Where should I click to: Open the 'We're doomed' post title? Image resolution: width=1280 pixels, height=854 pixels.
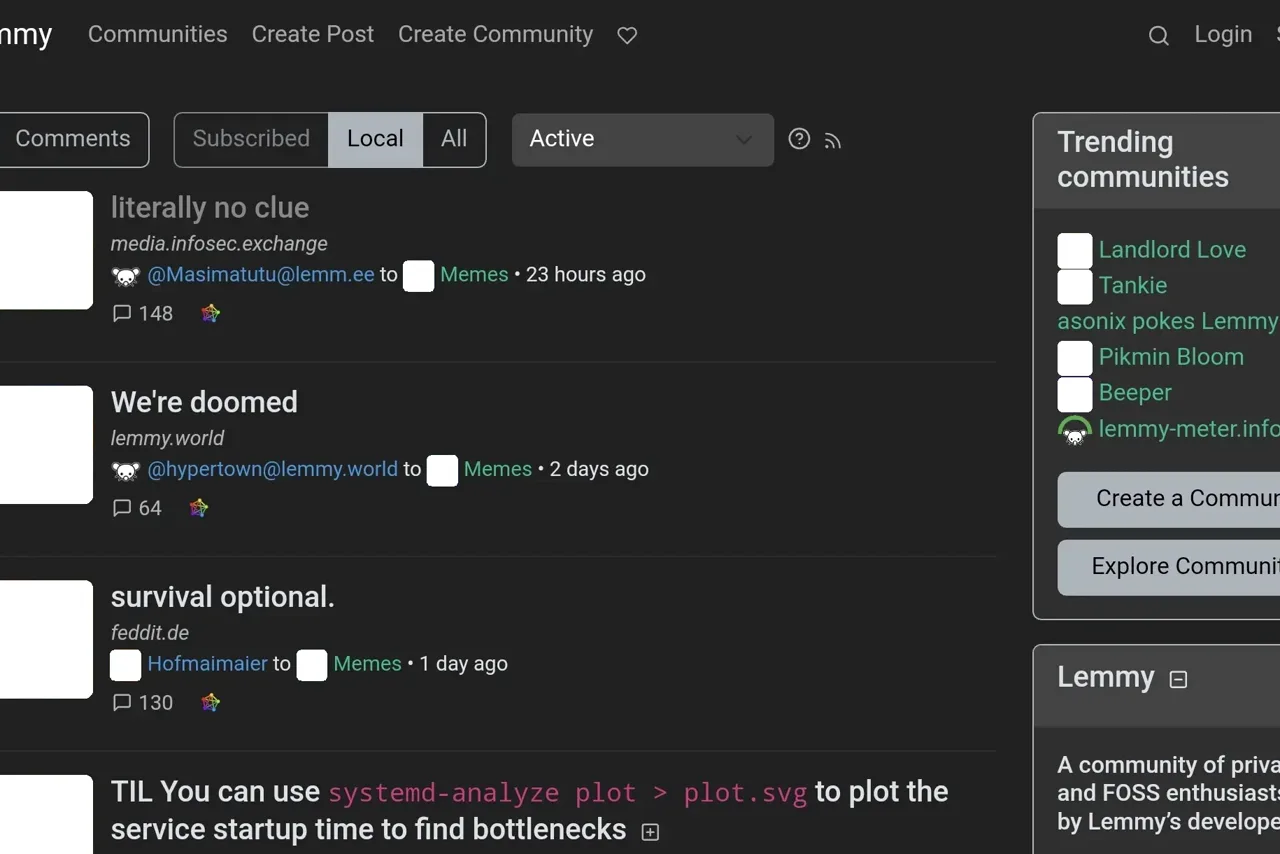tap(204, 402)
